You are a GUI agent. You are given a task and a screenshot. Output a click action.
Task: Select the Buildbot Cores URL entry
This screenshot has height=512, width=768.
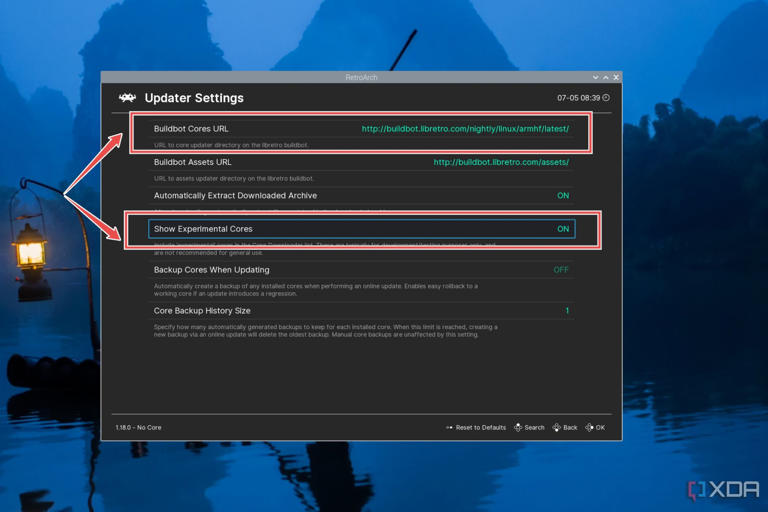pyautogui.click(x=361, y=129)
